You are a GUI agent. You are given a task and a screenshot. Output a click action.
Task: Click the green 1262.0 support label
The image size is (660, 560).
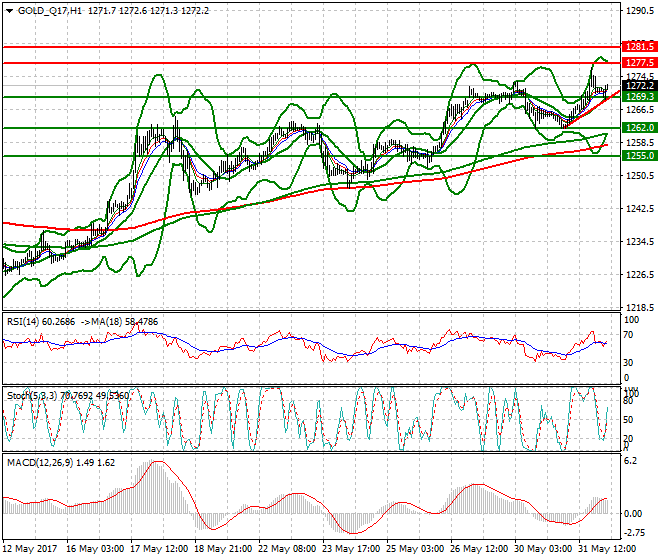[x=639, y=128]
